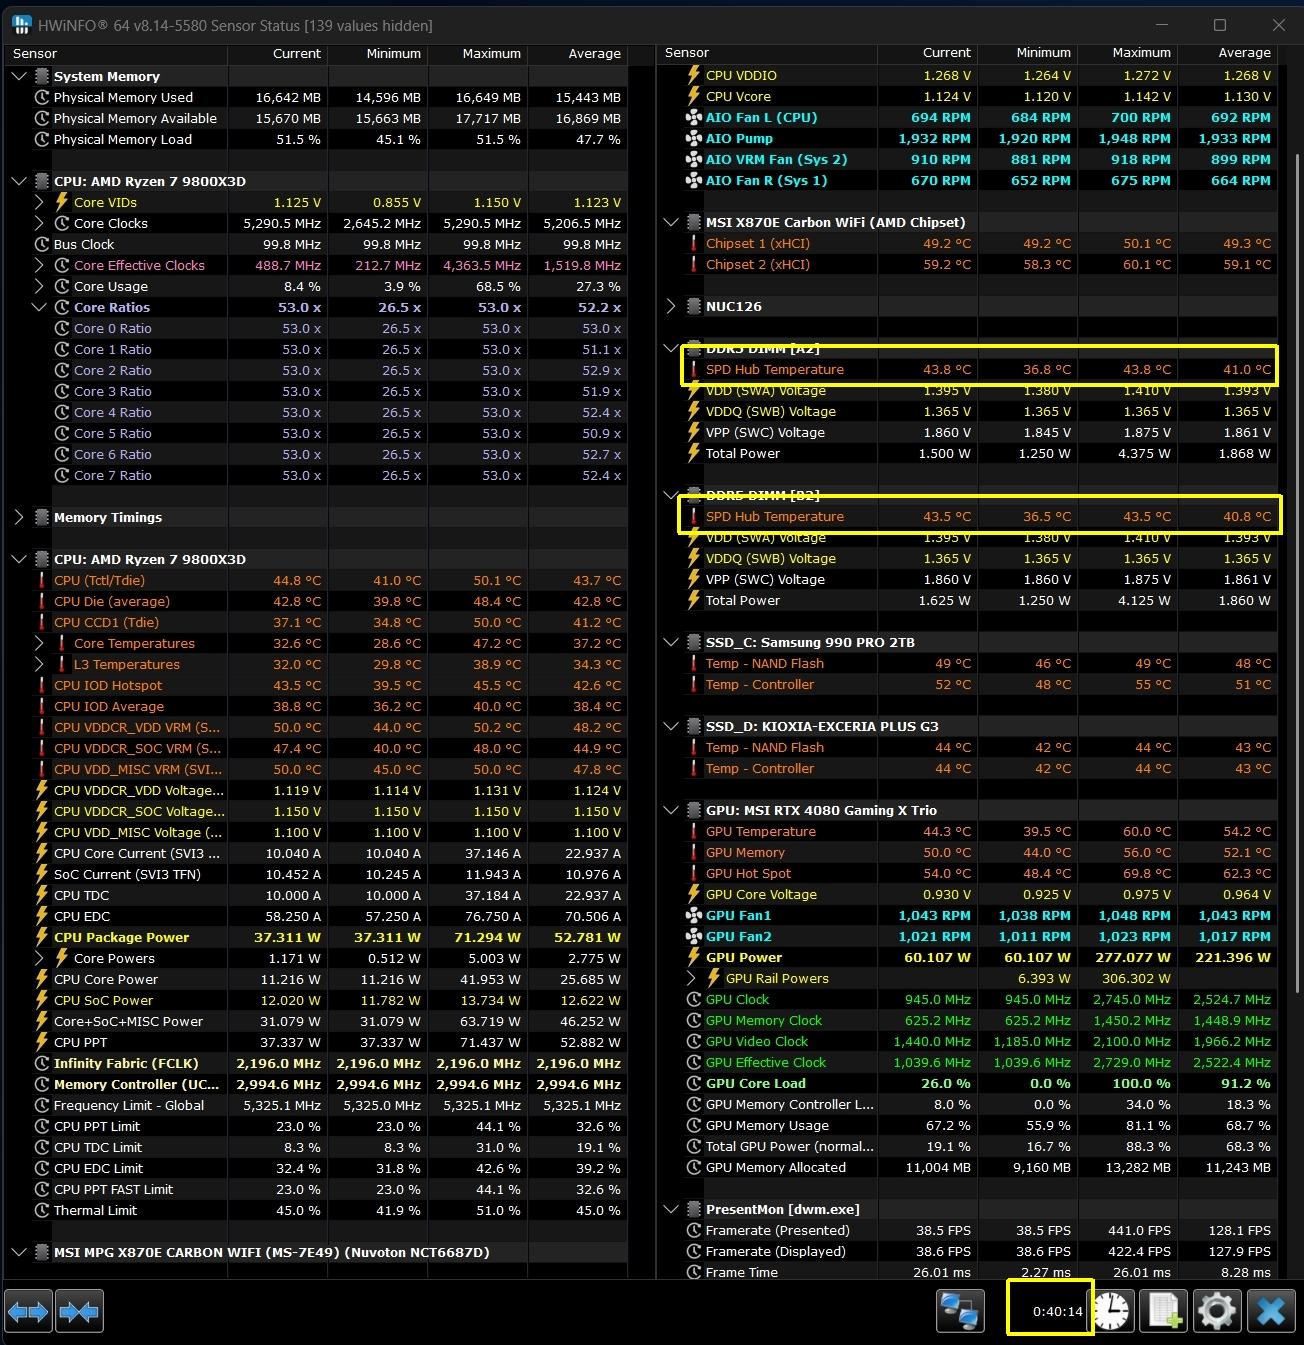Click the lightning icon beside CPU Package Power
Image resolution: width=1304 pixels, height=1345 pixels.
coord(42,938)
